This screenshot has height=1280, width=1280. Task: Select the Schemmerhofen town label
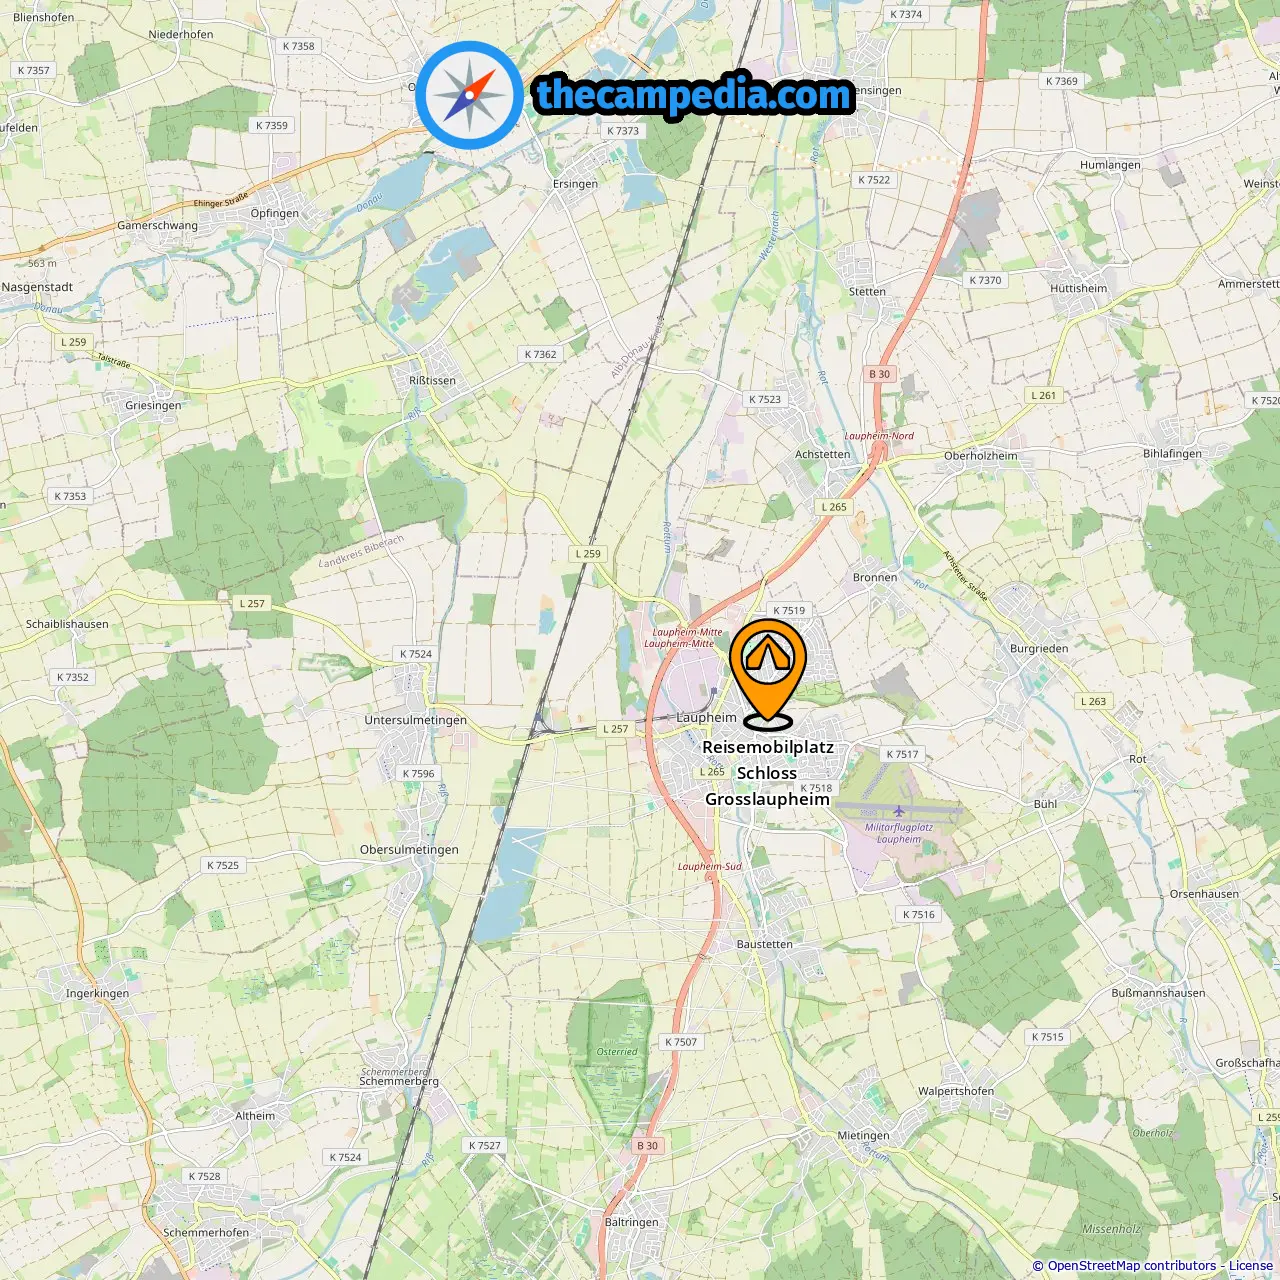[206, 1233]
